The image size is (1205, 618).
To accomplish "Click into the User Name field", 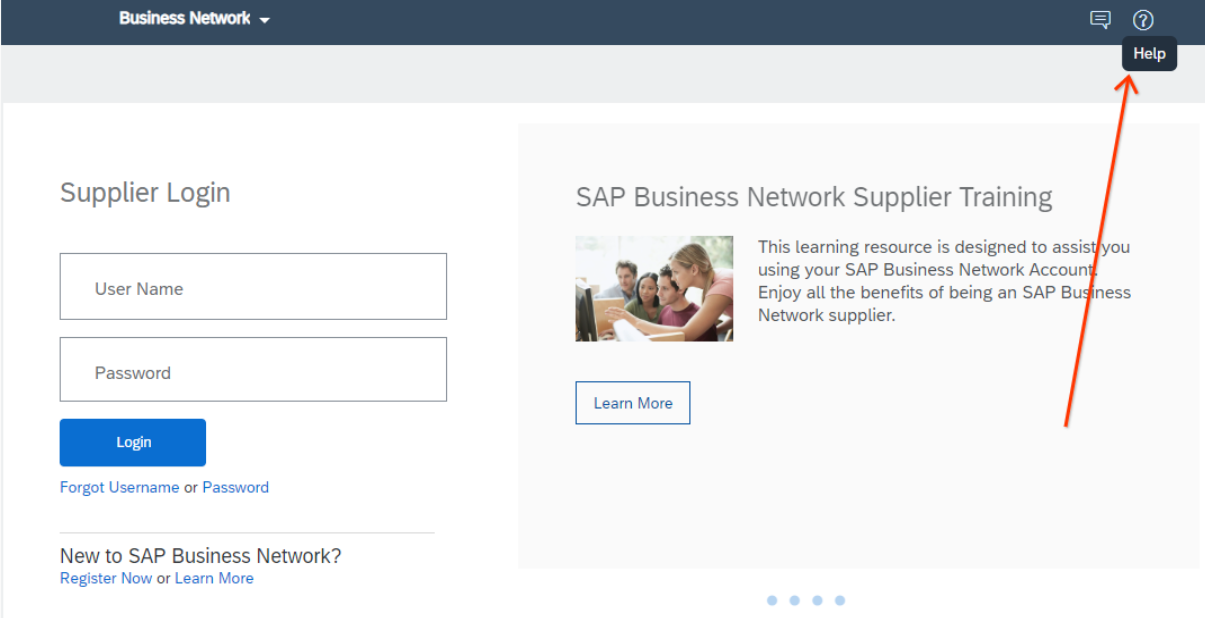I will click(x=253, y=286).
